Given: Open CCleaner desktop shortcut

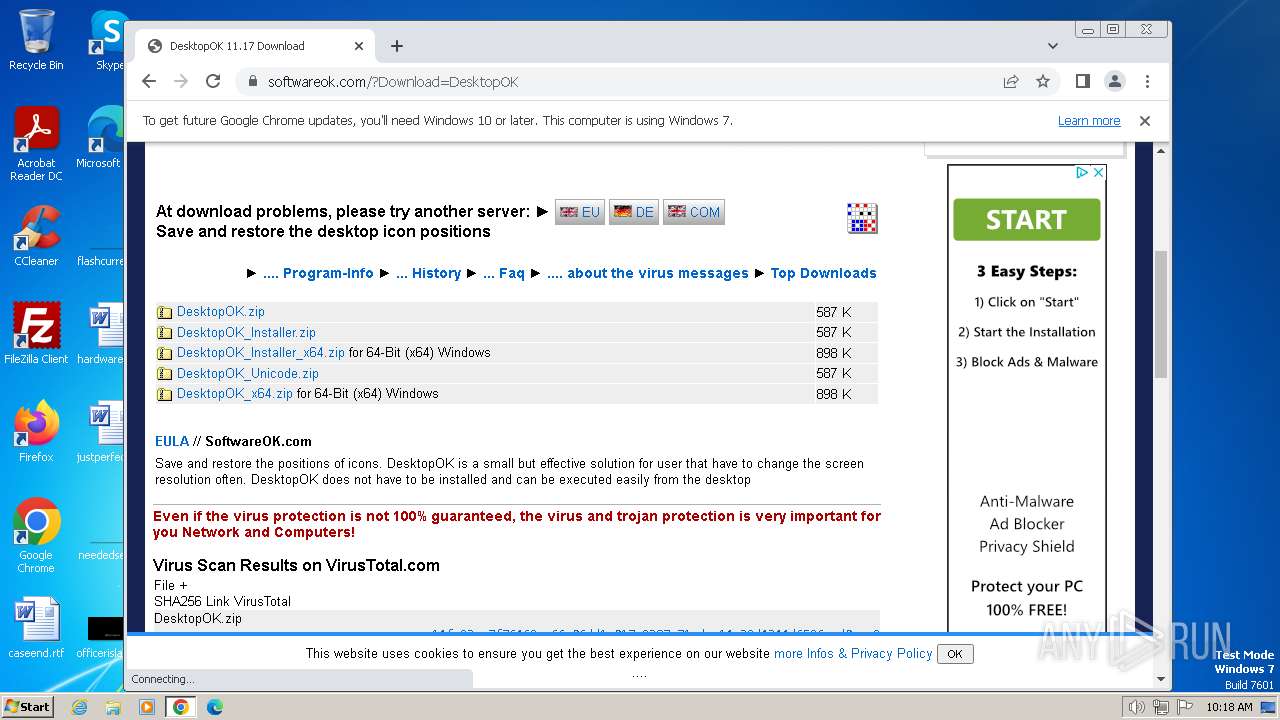Looking at the screenshot, I should click(x=36, y=236).
